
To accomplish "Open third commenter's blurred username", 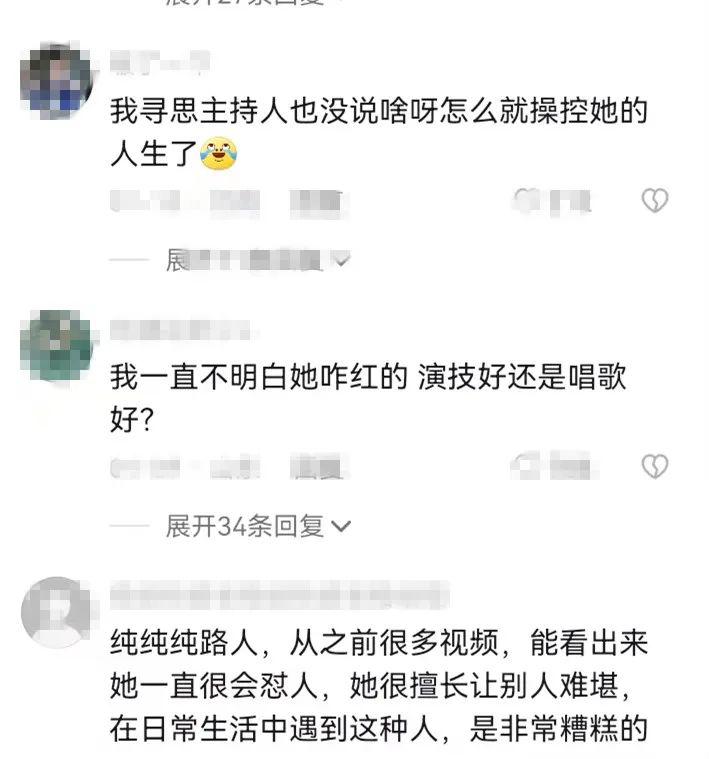I will pos(280,594).
